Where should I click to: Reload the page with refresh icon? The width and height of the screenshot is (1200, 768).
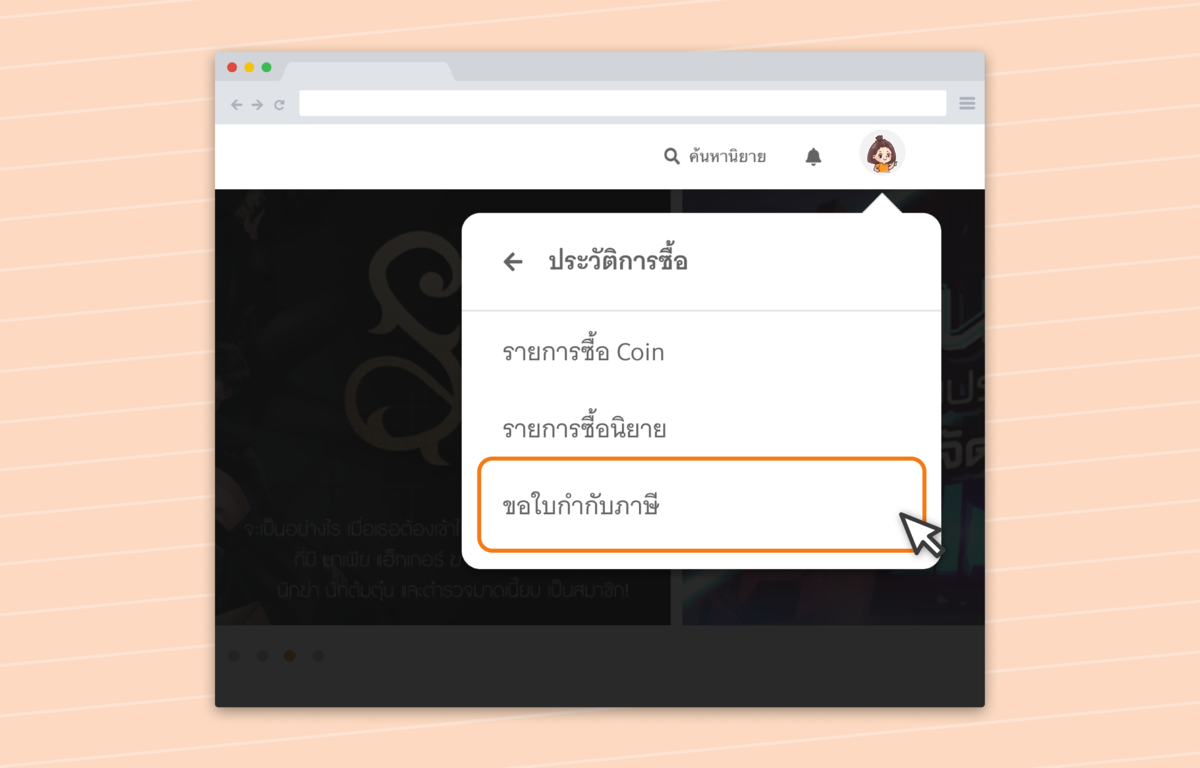click(x=280, y=104)
